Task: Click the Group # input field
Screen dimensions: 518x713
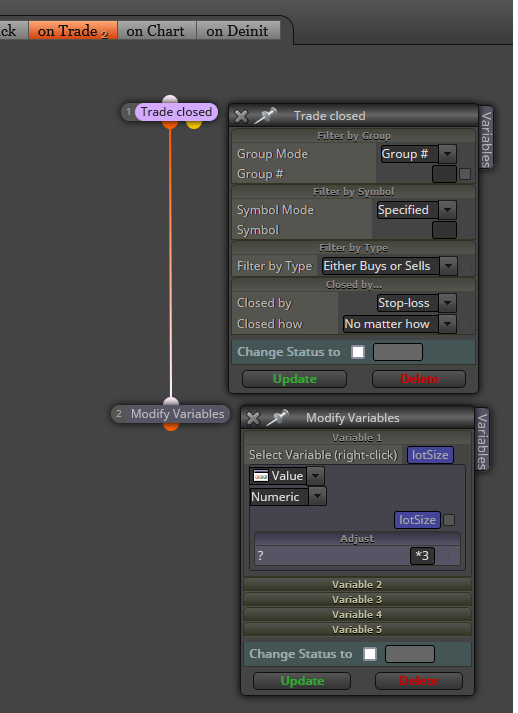Action: (x=444, y=174)
